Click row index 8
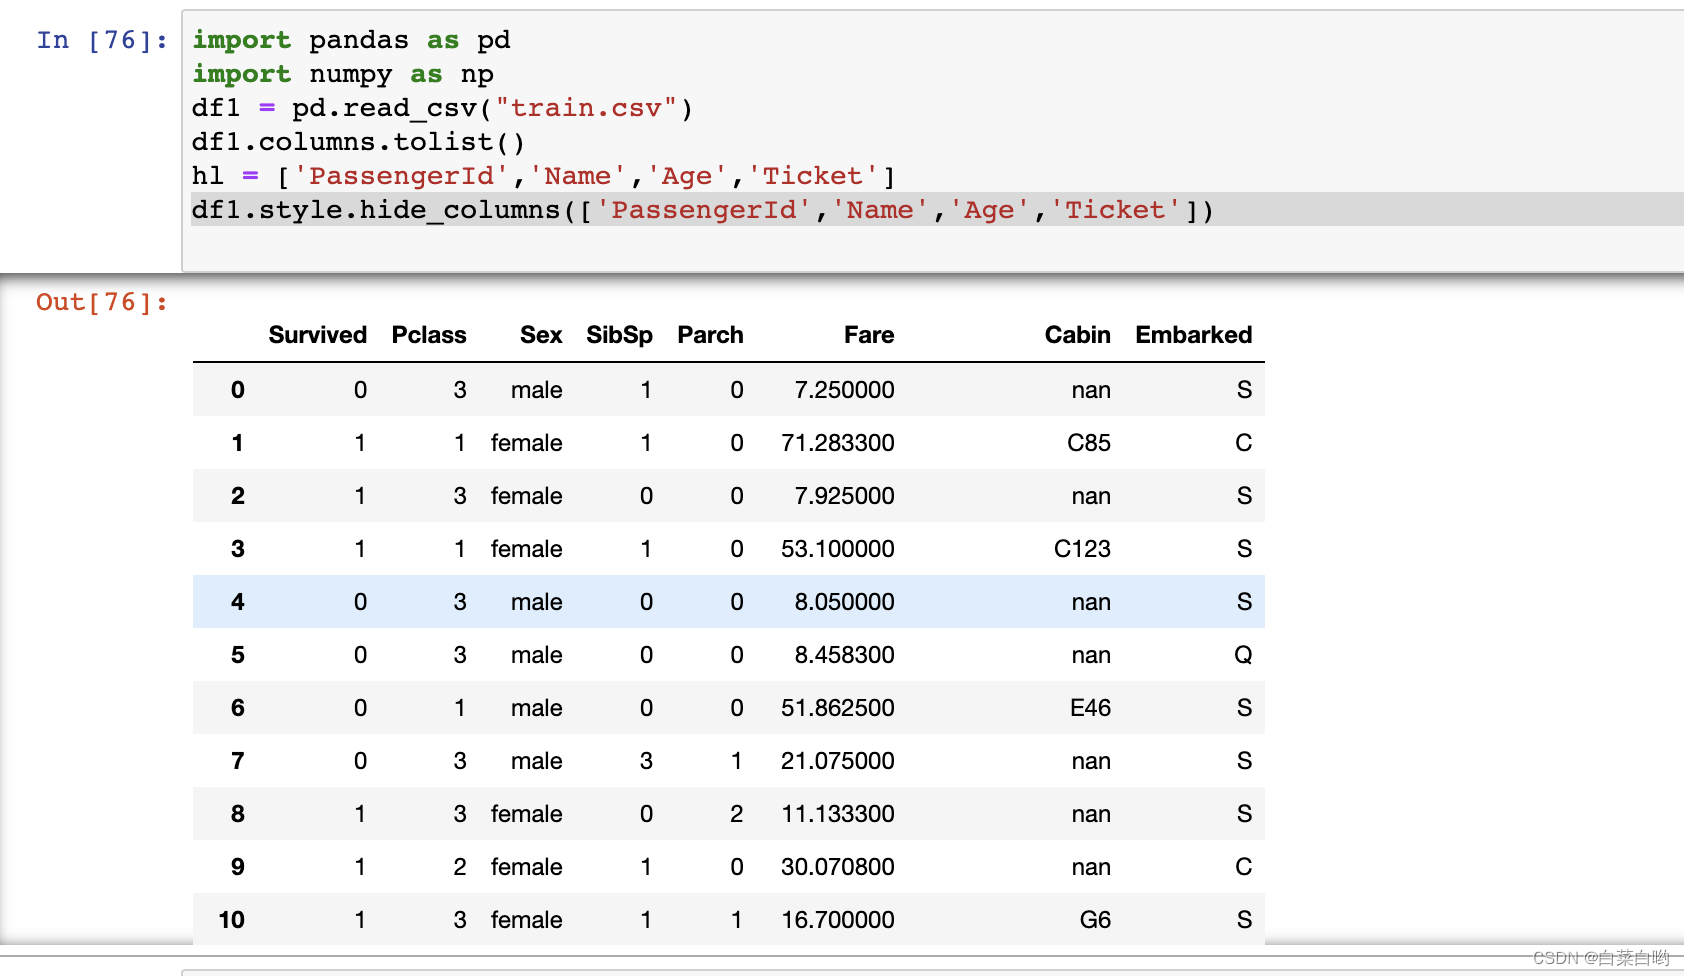 click(x=238, y=814)
